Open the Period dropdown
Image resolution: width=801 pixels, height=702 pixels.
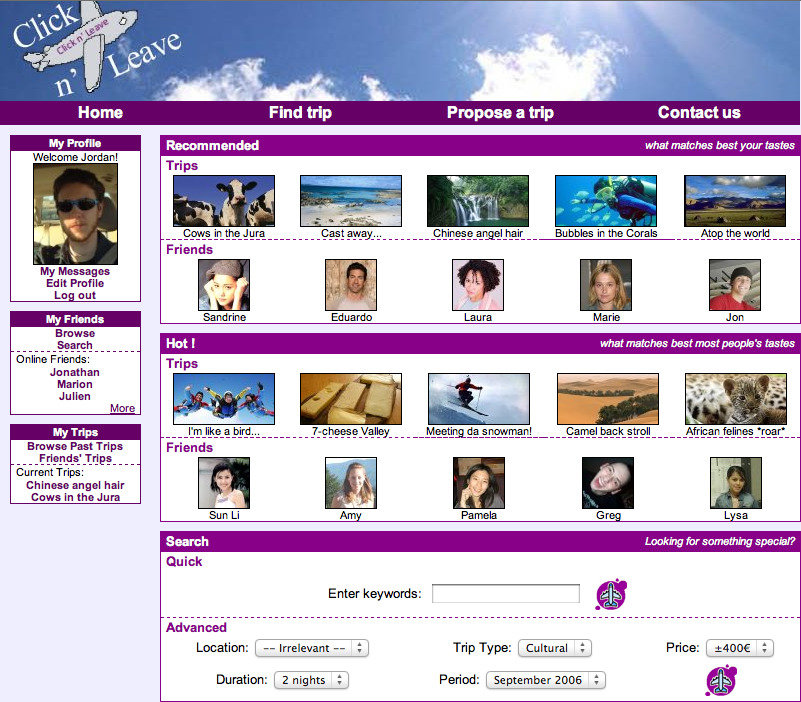(546, 680)
